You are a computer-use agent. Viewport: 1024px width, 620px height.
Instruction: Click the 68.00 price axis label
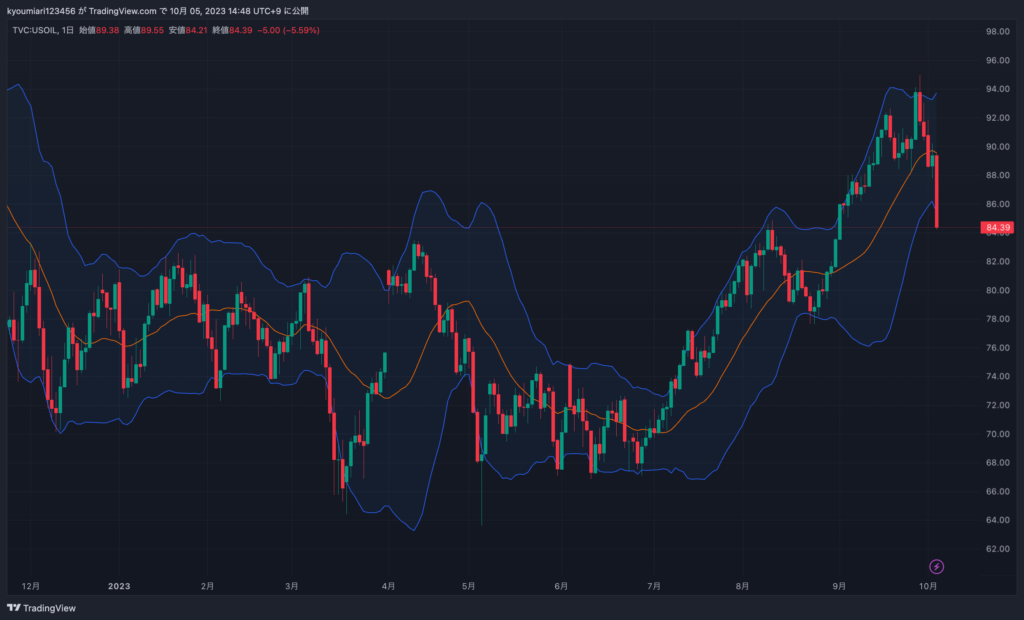(997, 463)
